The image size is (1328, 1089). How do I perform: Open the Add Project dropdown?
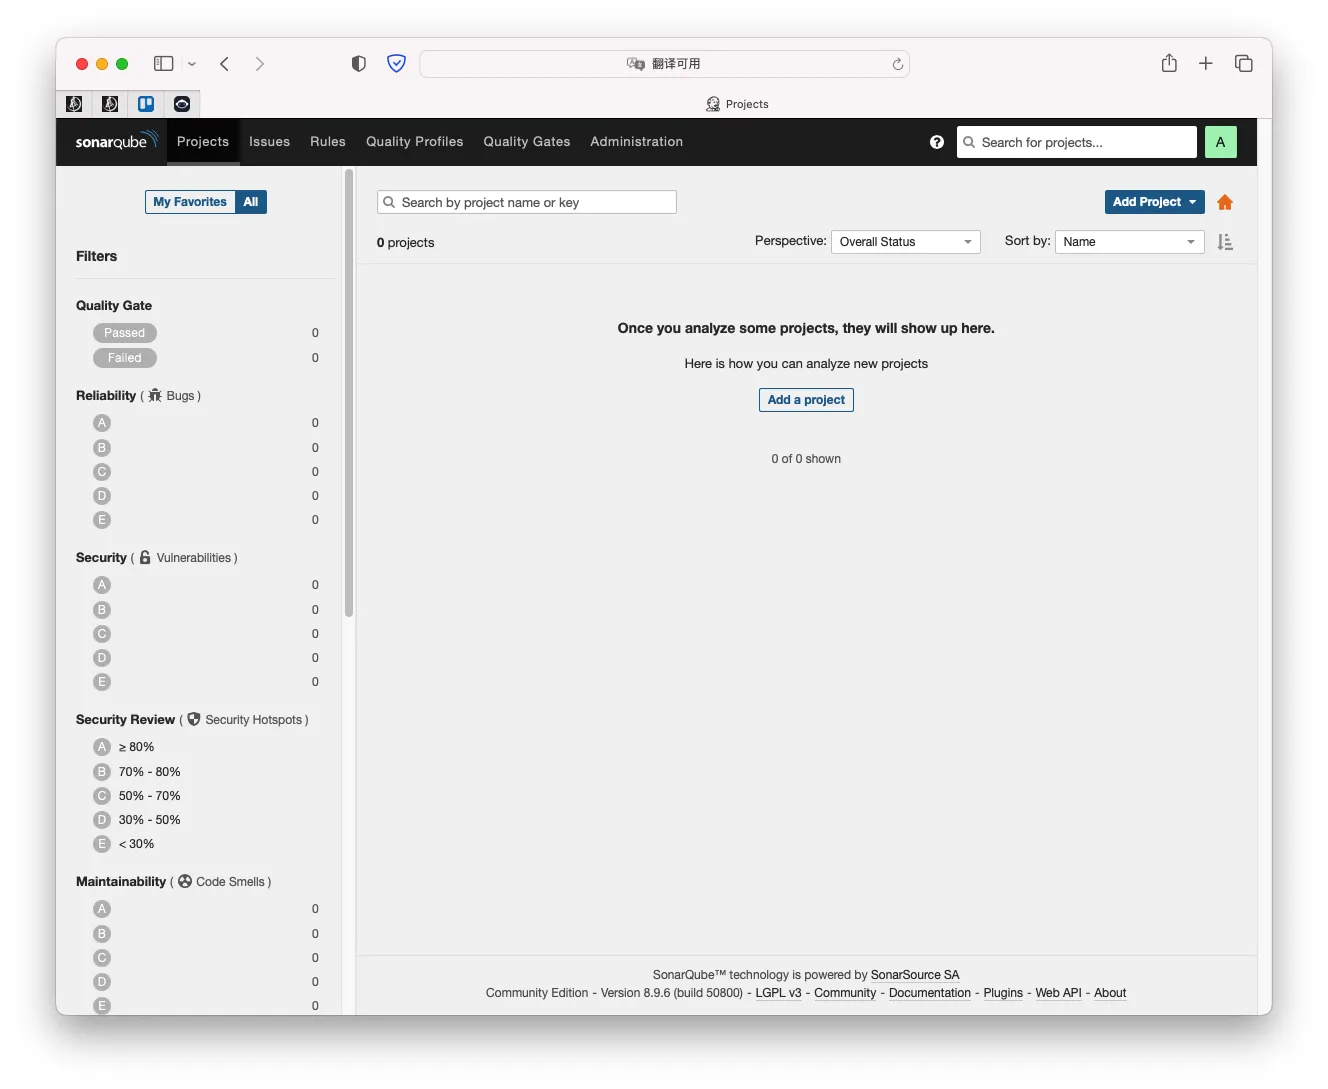pos(1155,202)
